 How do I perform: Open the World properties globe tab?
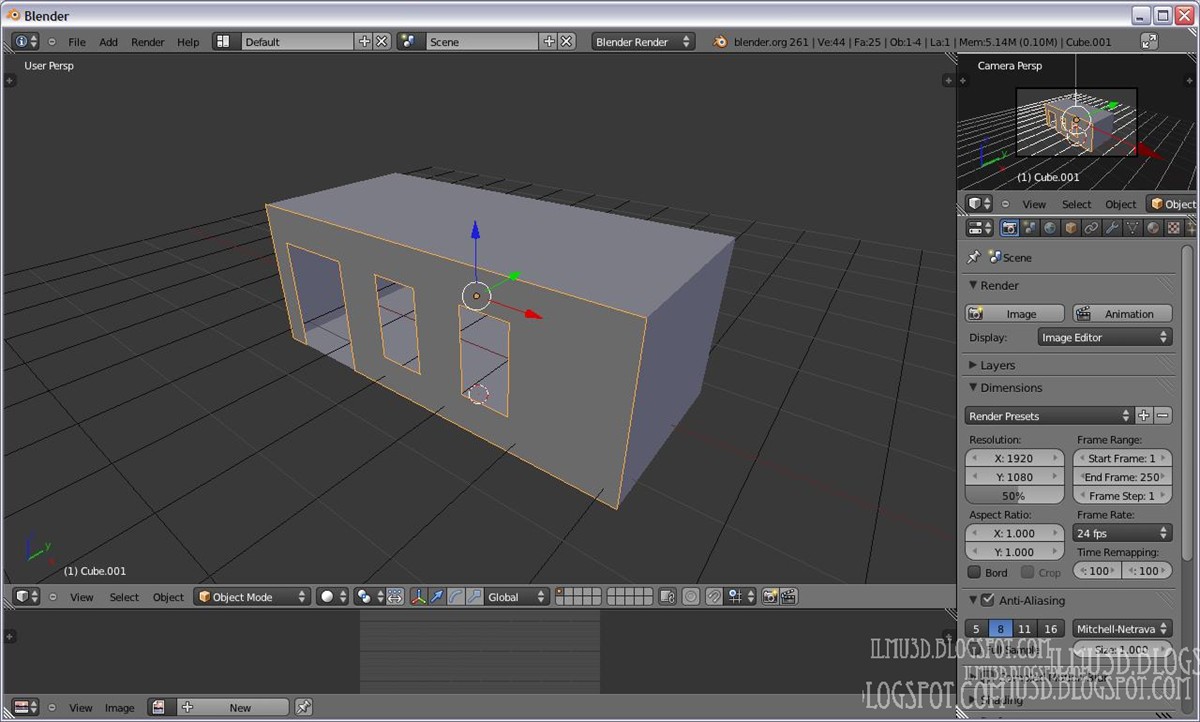click(x=1050, y=228)
